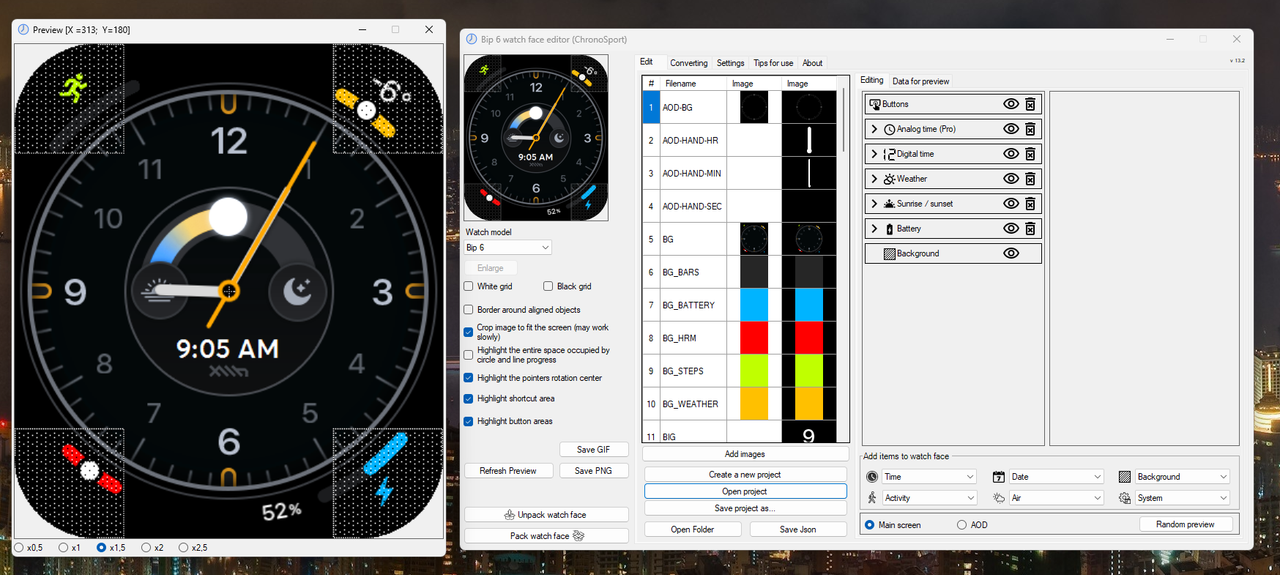Expand the Analog time (Pro) item
Image resolution: width=1280 pixels, height=575 pixels.
875,129
